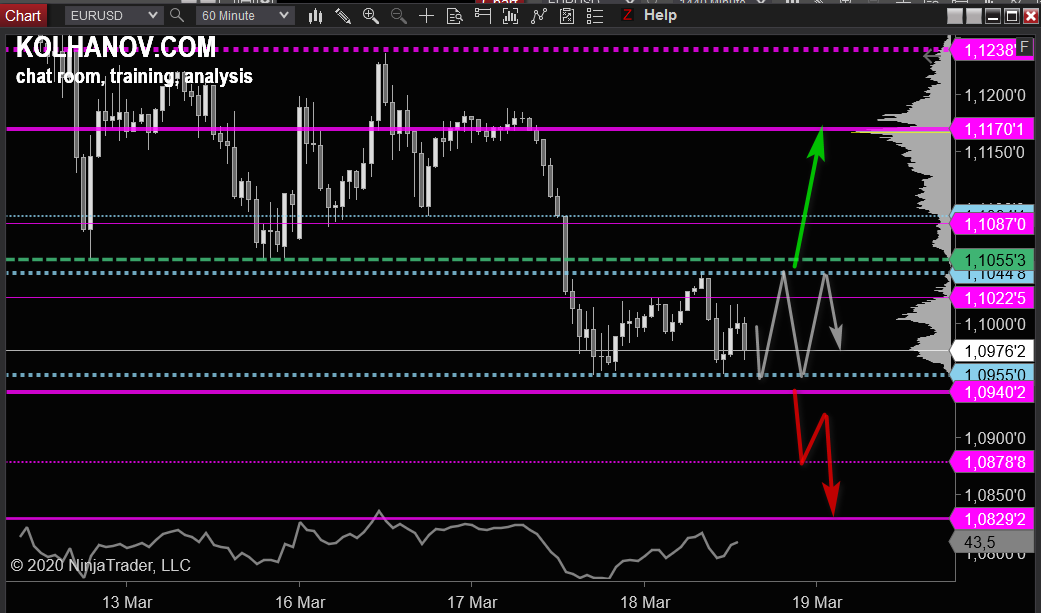Image resolution: width=1041 pixels, height=613 pixels.
Task: Select the candlestick chart style icon
Action: pos(315,15)
